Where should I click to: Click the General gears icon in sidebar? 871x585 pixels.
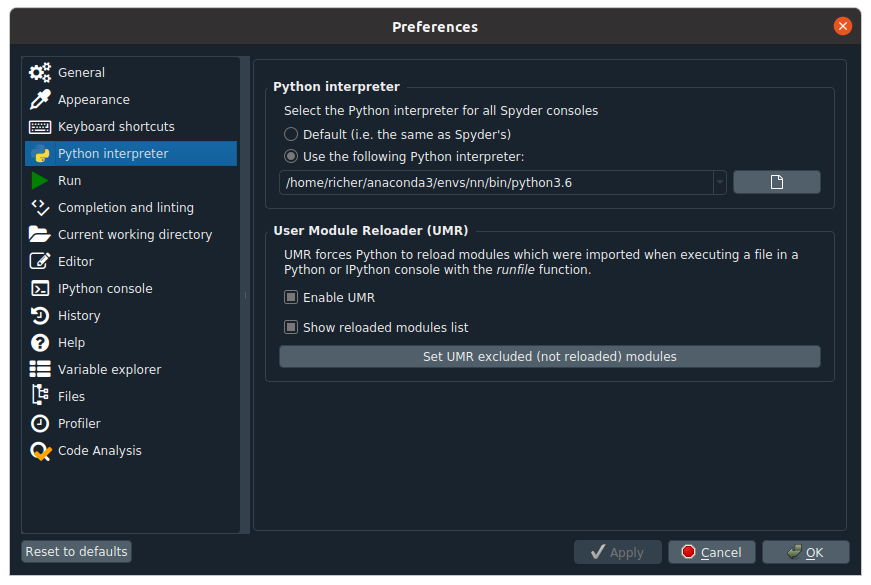[40, 73]
